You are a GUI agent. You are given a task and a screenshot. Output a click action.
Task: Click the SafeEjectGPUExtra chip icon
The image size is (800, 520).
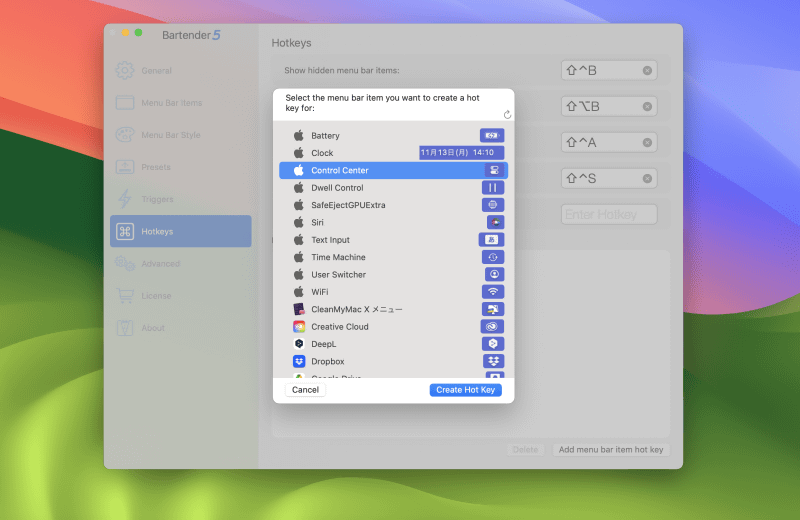click(x=493, y=205)
